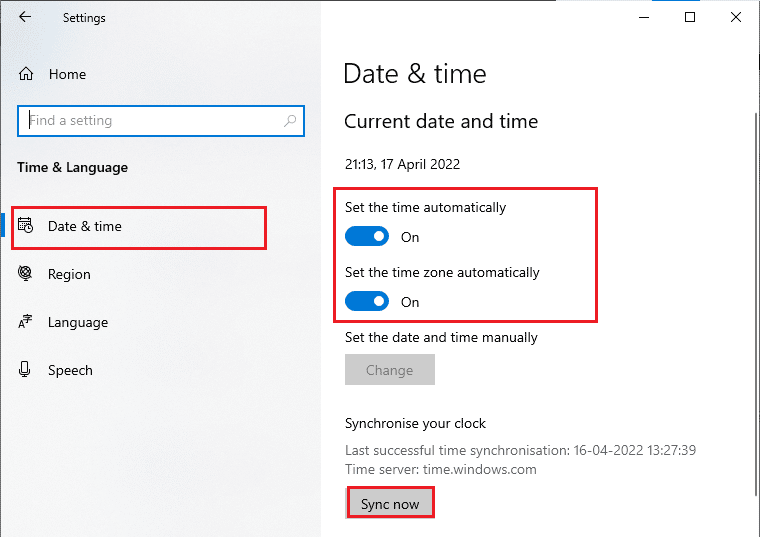Viewport: 760px width, 537px height.
Task: Open the Region settings page
Action: pyautogui.click(x=69, y=274)
